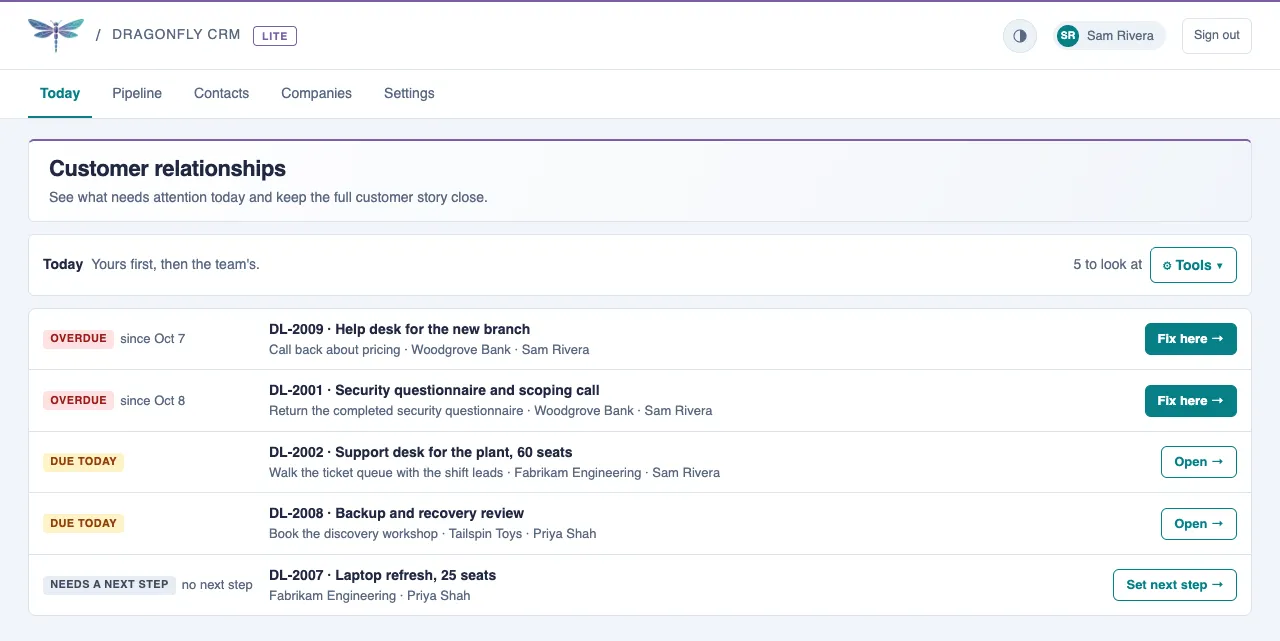Click 'DL-2008 · Backup and recovery review'
The width and height of the screenshot is (1280, 641).
[x=396, y=513]
